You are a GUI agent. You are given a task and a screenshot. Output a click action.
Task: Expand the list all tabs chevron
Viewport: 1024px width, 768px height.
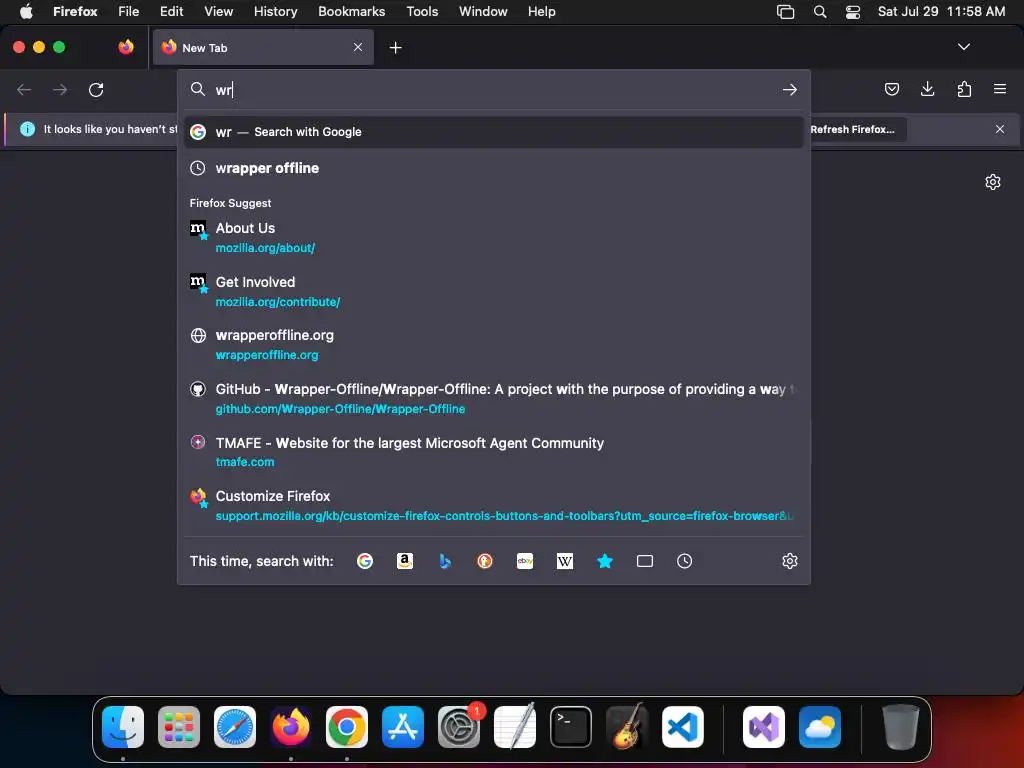pyautogui.click(x=963, y=47)
